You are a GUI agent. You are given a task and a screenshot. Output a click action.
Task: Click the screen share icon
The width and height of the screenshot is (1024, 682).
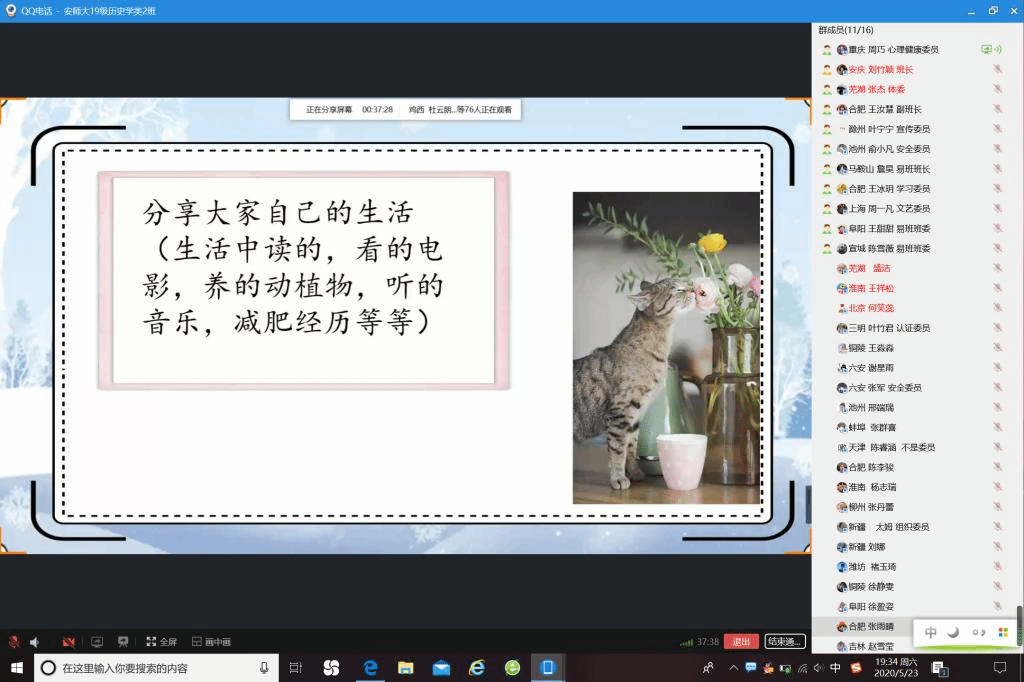pos(97,642)
